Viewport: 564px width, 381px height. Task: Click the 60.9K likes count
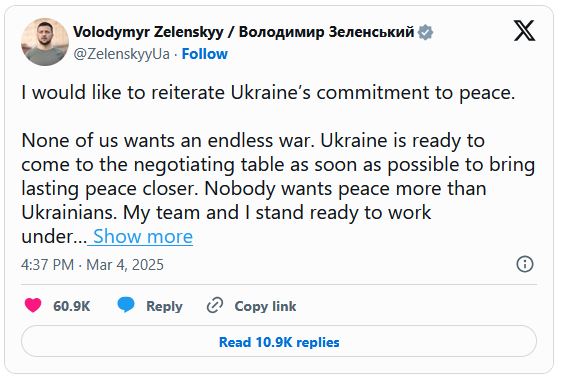point(72,306)
